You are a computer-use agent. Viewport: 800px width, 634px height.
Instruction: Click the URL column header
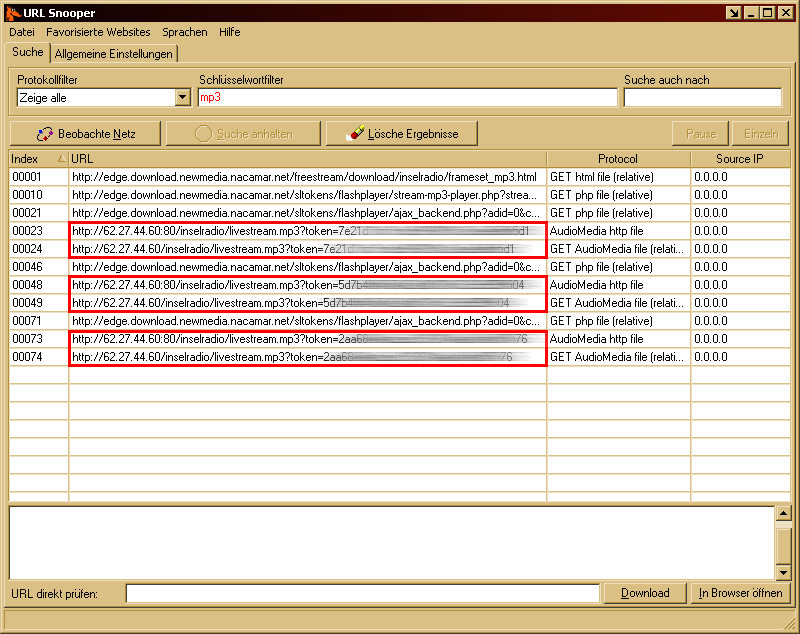(308, 159)
